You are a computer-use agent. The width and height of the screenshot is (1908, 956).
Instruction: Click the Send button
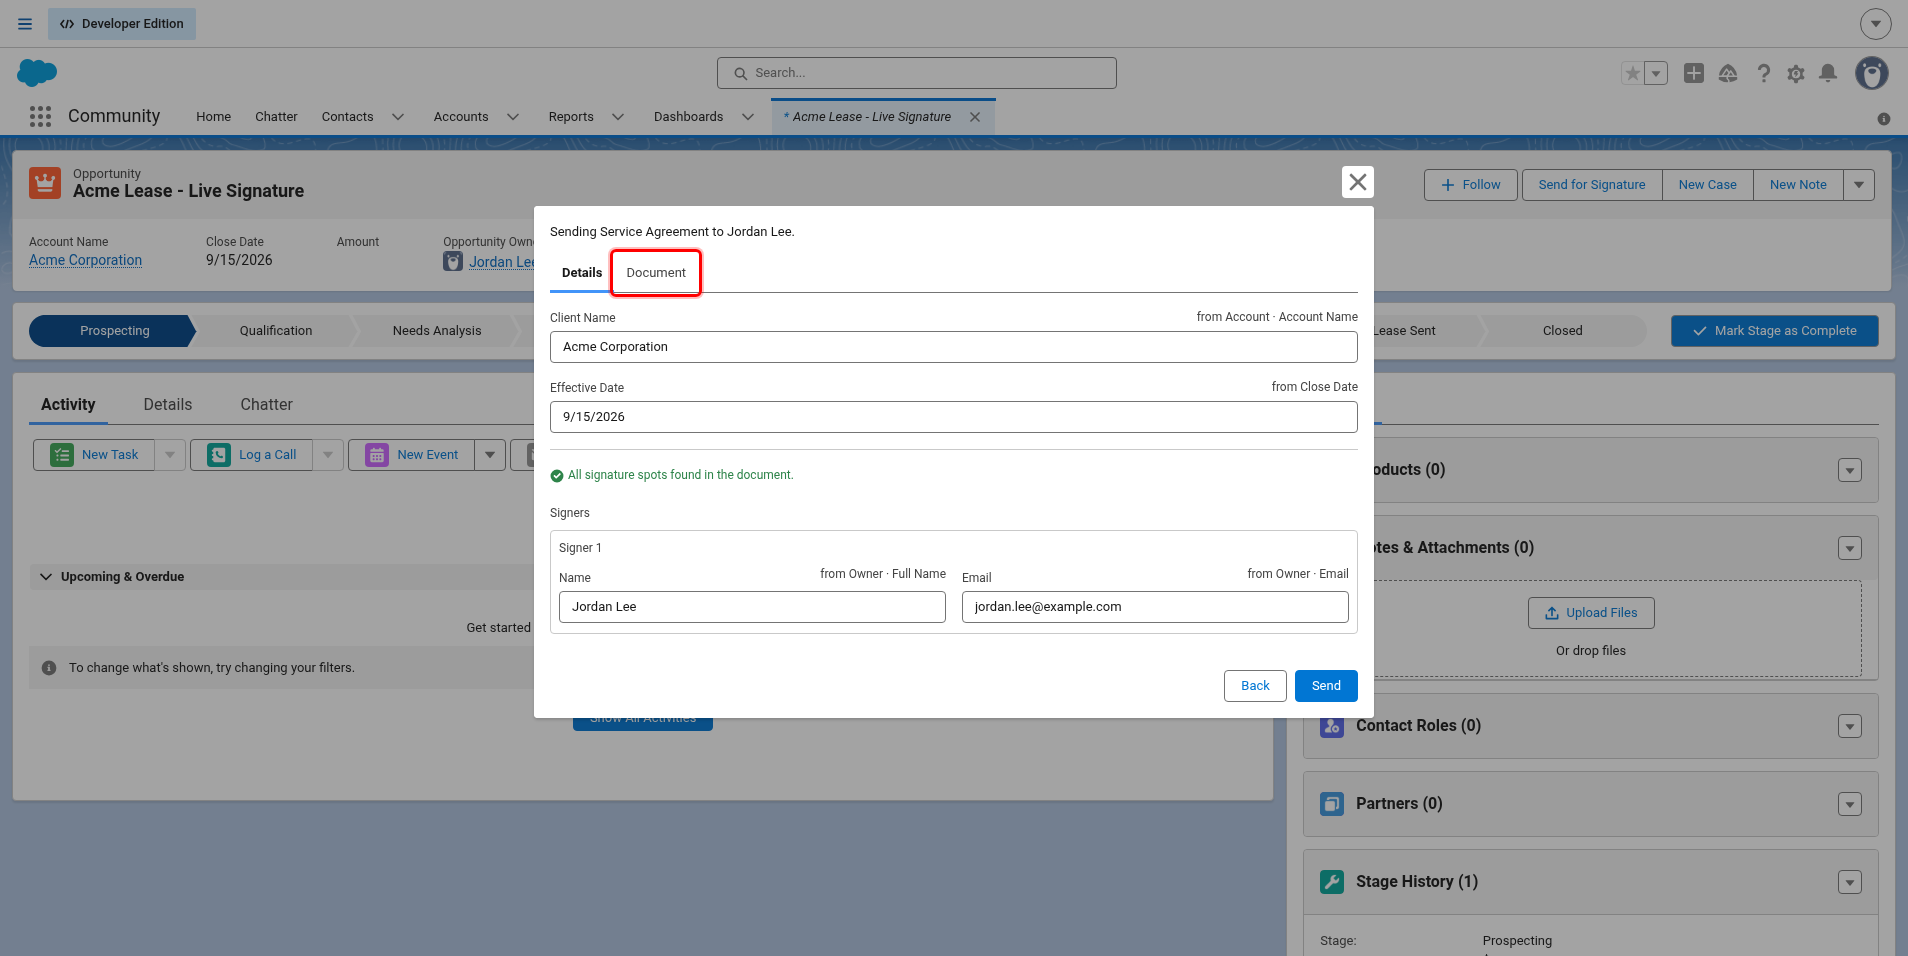[1326, 686]
